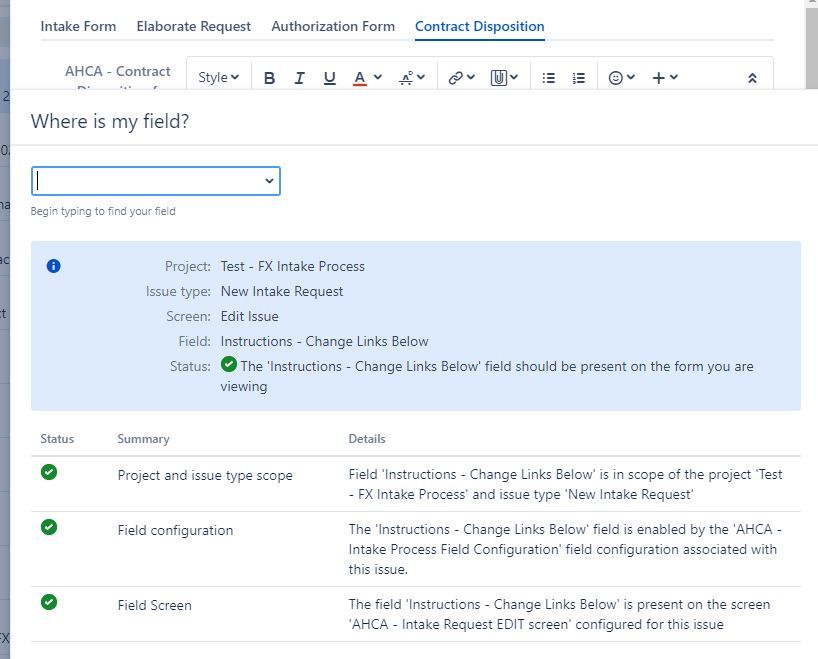Collapse the formatting toolbar with double chevron
This screenshot has height=659, width=818.
tap(753, 76)
